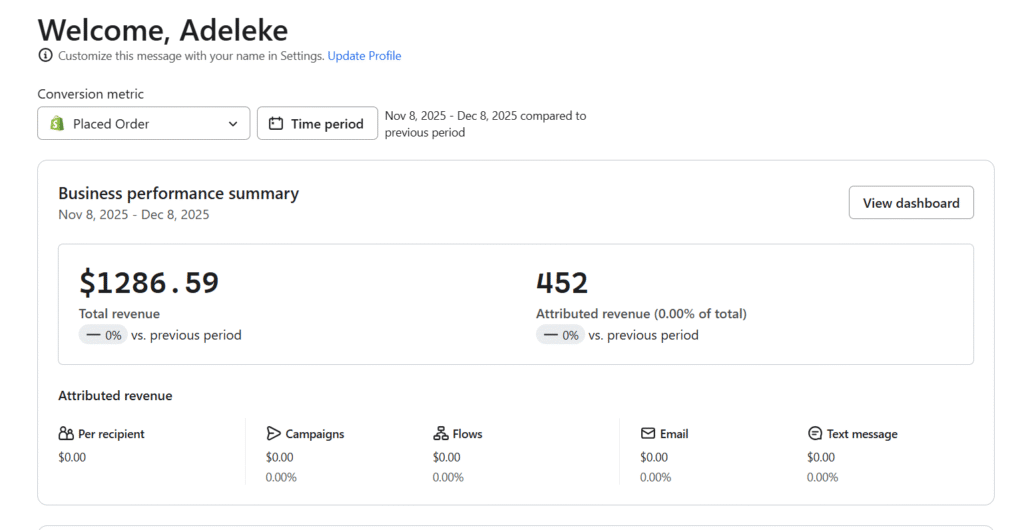Click the Campaigns paper plane icon
Image resolution: width=1024 pixels, height=530 pixels.
tap(273, 434)
